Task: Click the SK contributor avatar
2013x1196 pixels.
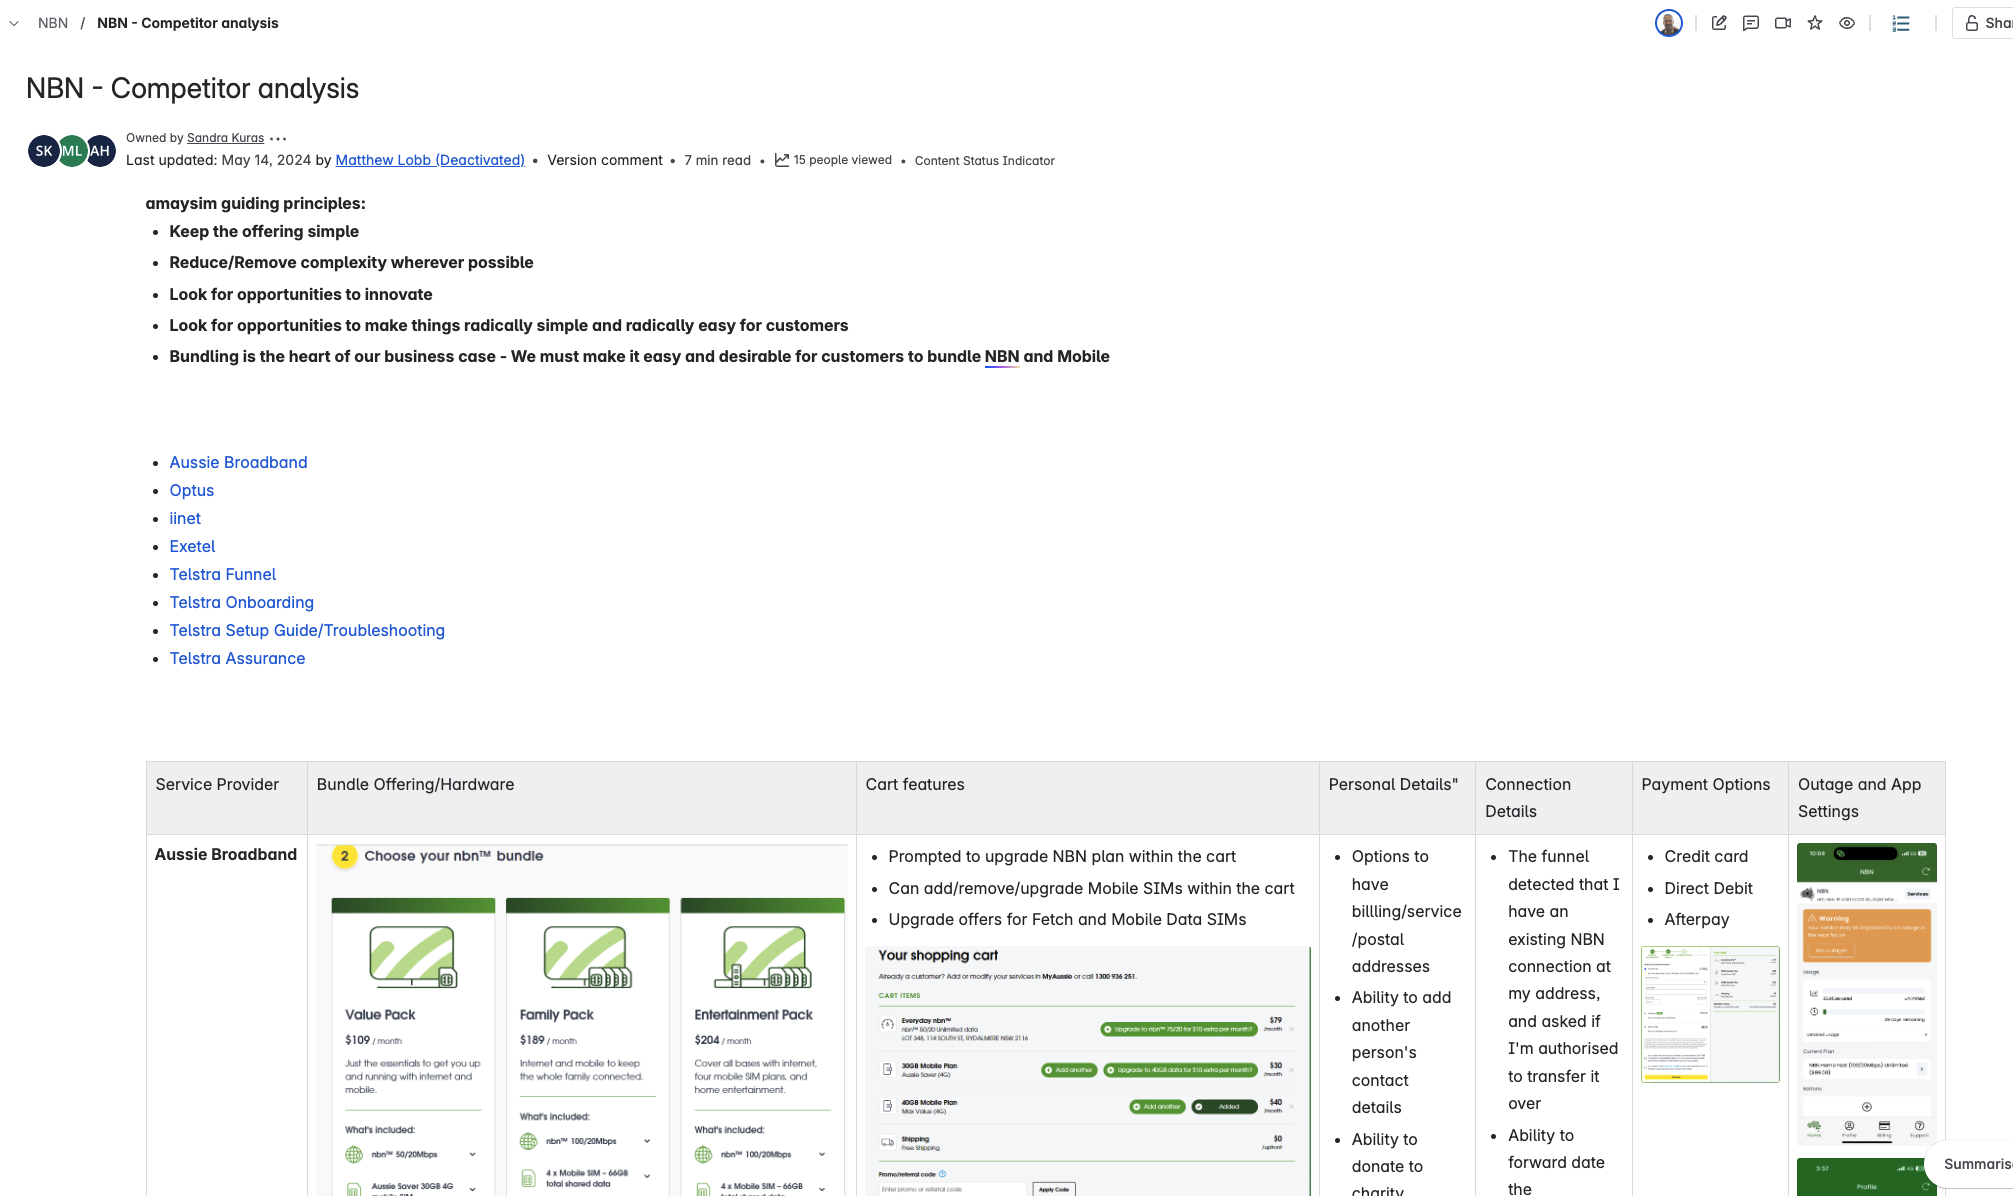Action: point(43,151)
